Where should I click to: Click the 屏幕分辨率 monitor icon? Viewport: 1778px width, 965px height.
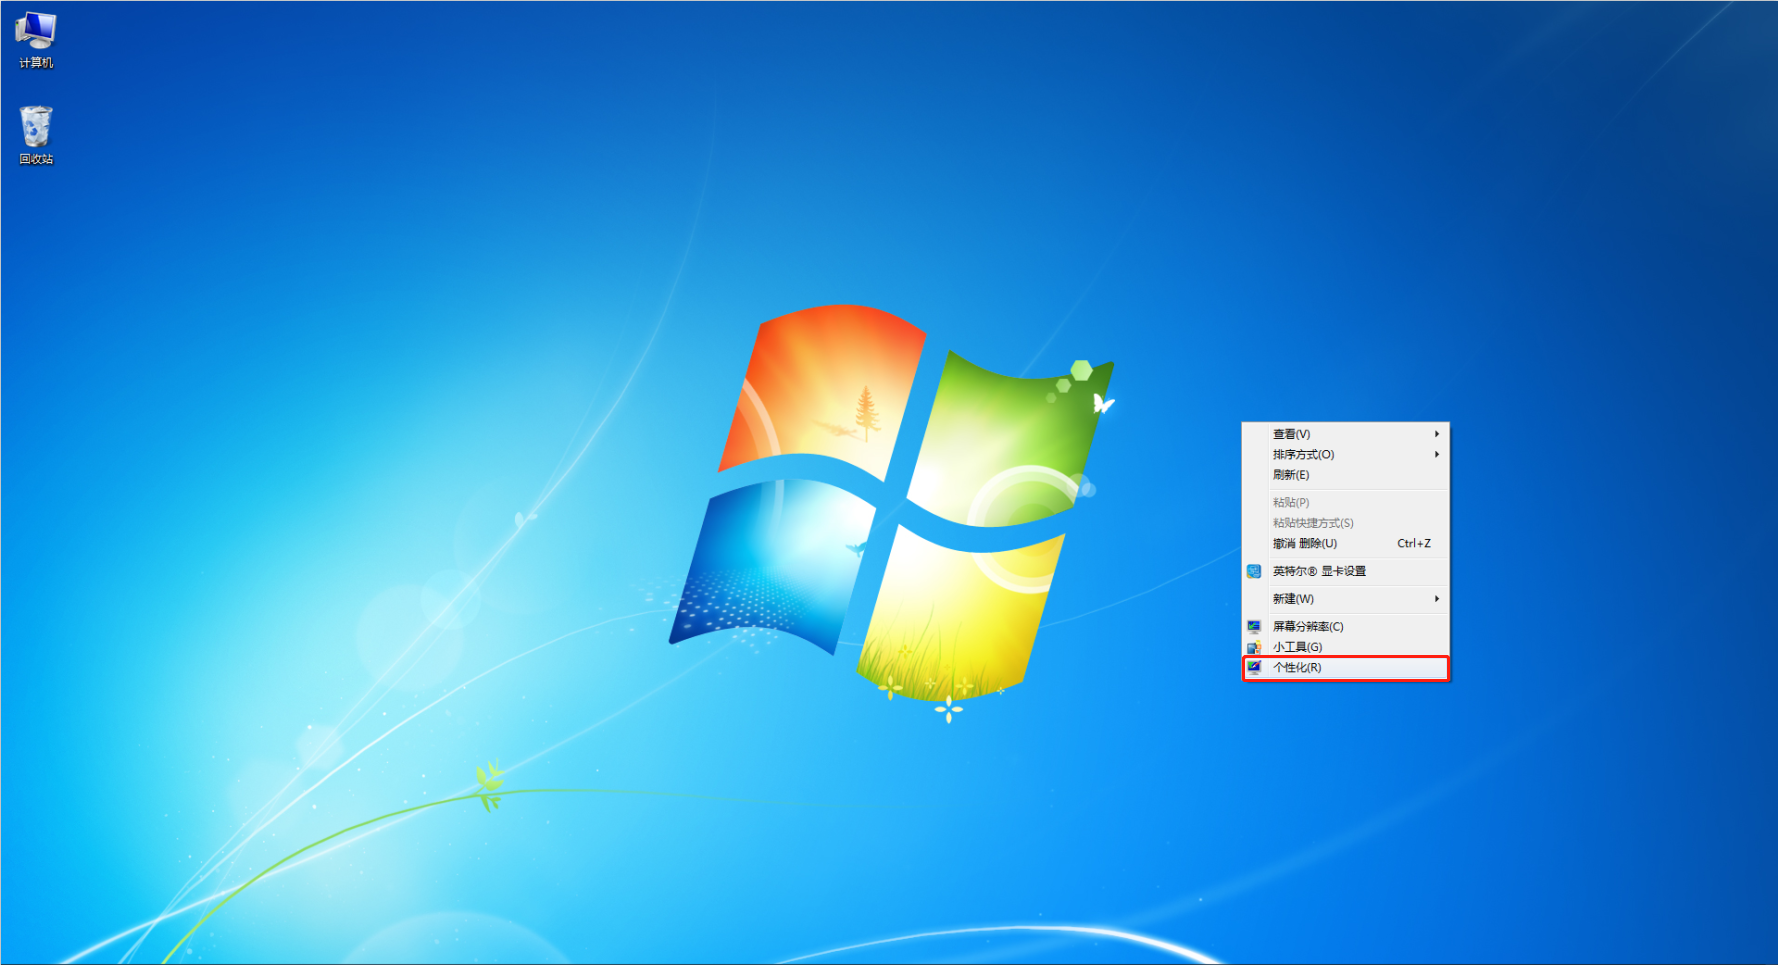(1254, 627)
